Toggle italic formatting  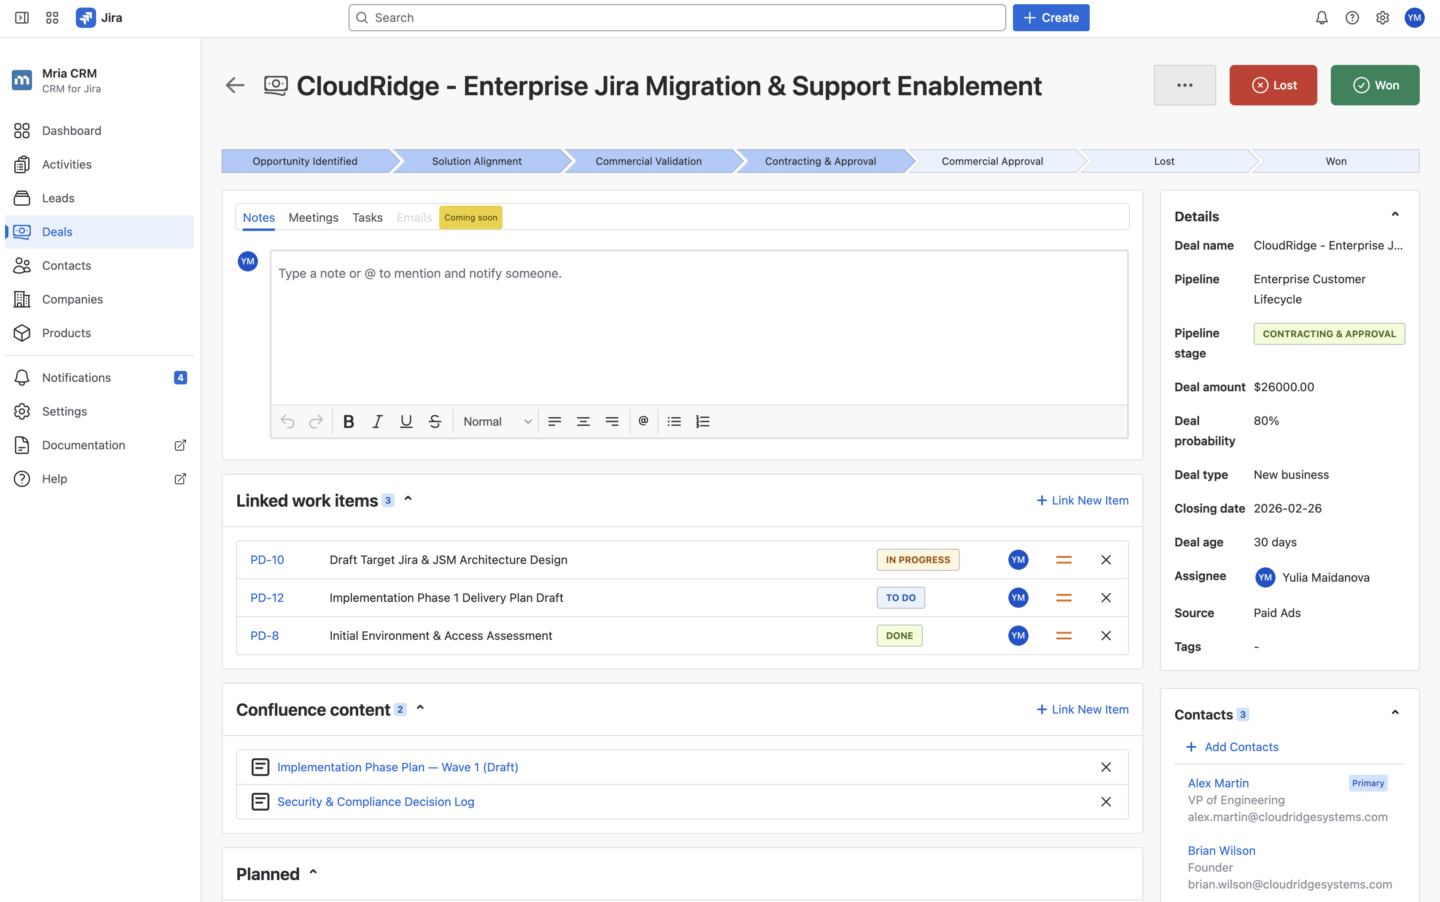377,421
